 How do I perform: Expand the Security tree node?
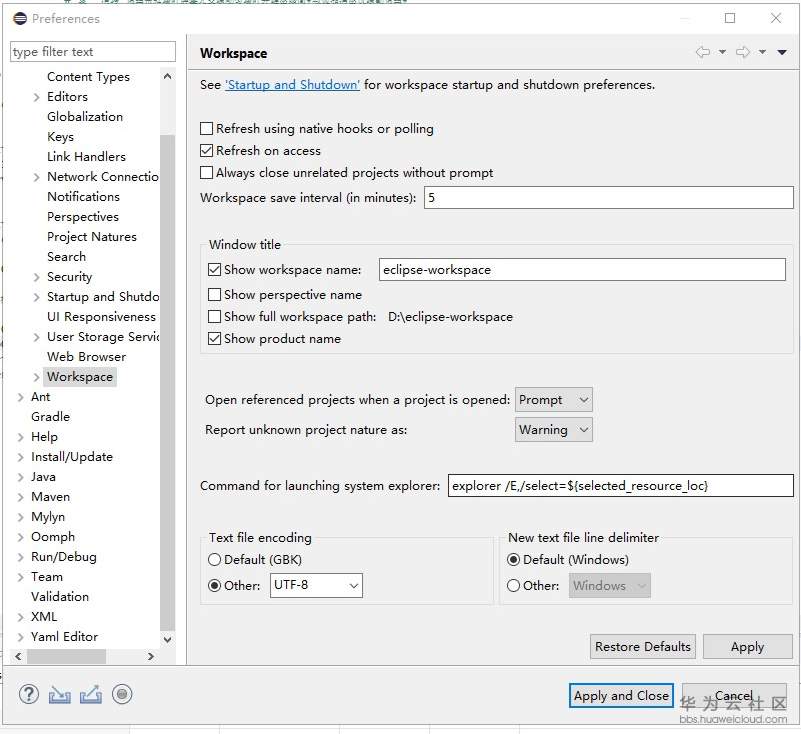pyautogui.click(x=36, y=277)
